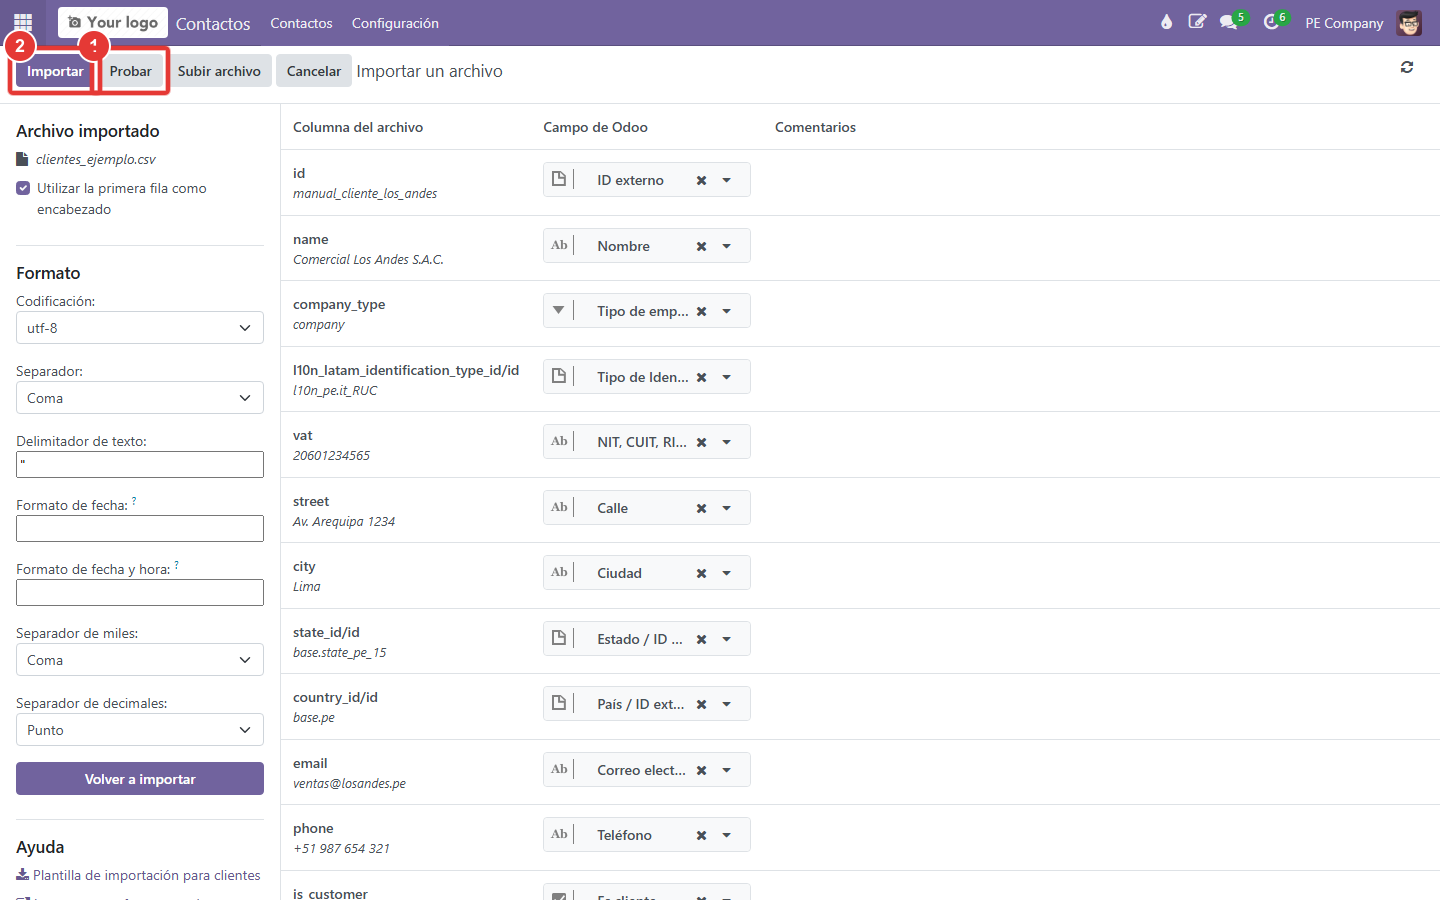Open the apps grid menu icon
The image size is (1440, 900).
pyautogui.click(x=23, y=22)
